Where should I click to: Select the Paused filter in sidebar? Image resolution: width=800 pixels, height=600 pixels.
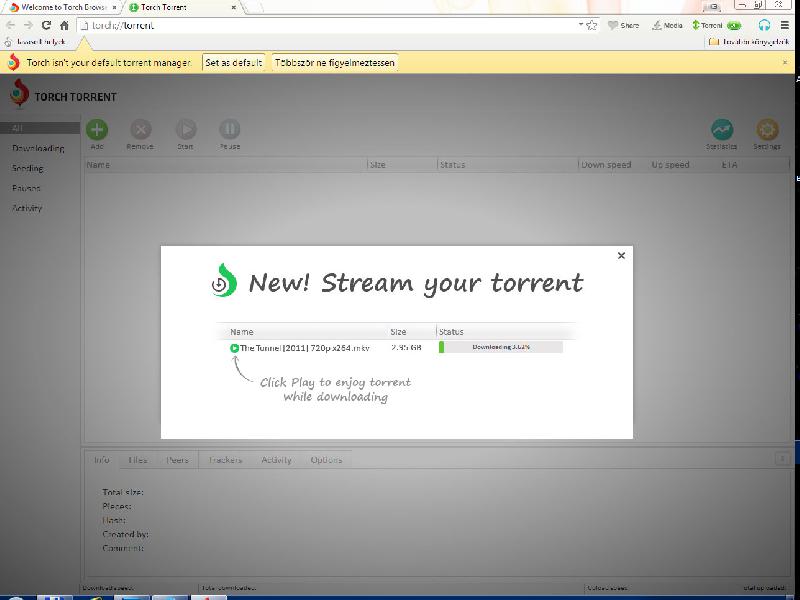click(x=26, y=188)
